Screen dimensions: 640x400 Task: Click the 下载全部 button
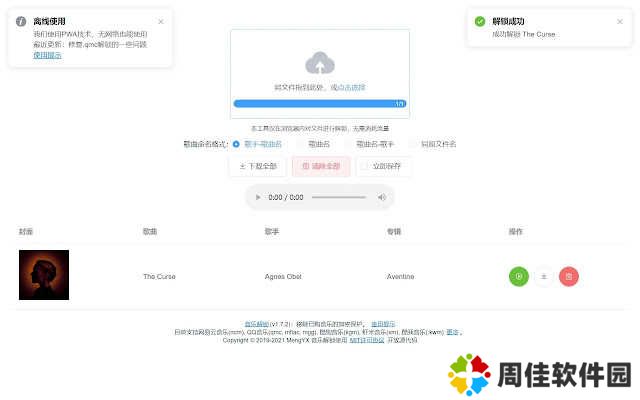click(x=257, y=166)
